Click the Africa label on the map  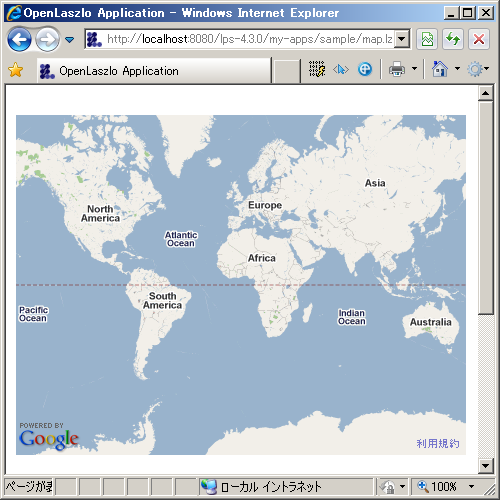click(x=262, y=258)
